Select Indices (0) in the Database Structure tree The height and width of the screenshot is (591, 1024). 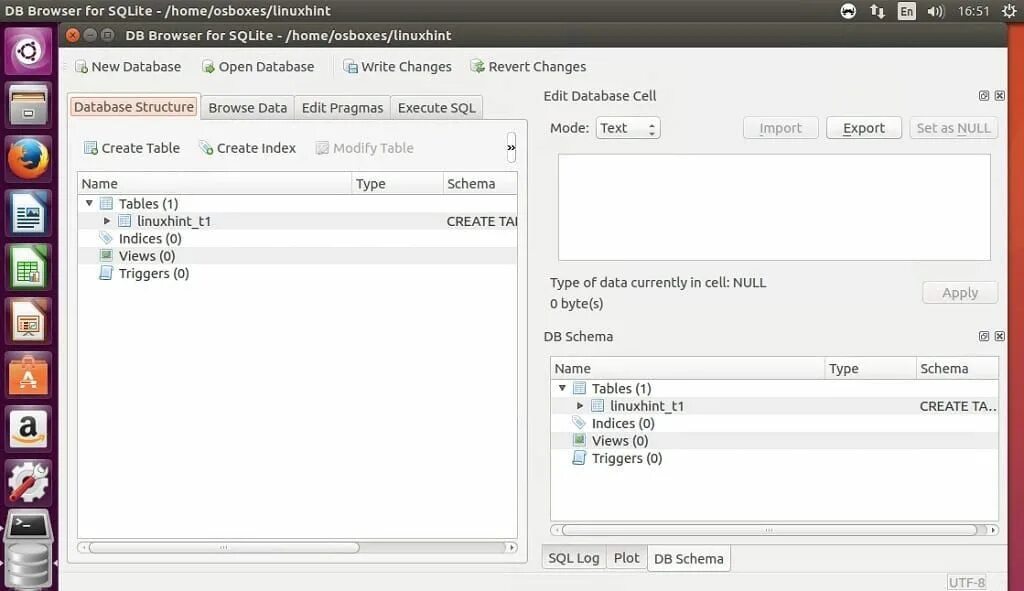click(150, 238)
